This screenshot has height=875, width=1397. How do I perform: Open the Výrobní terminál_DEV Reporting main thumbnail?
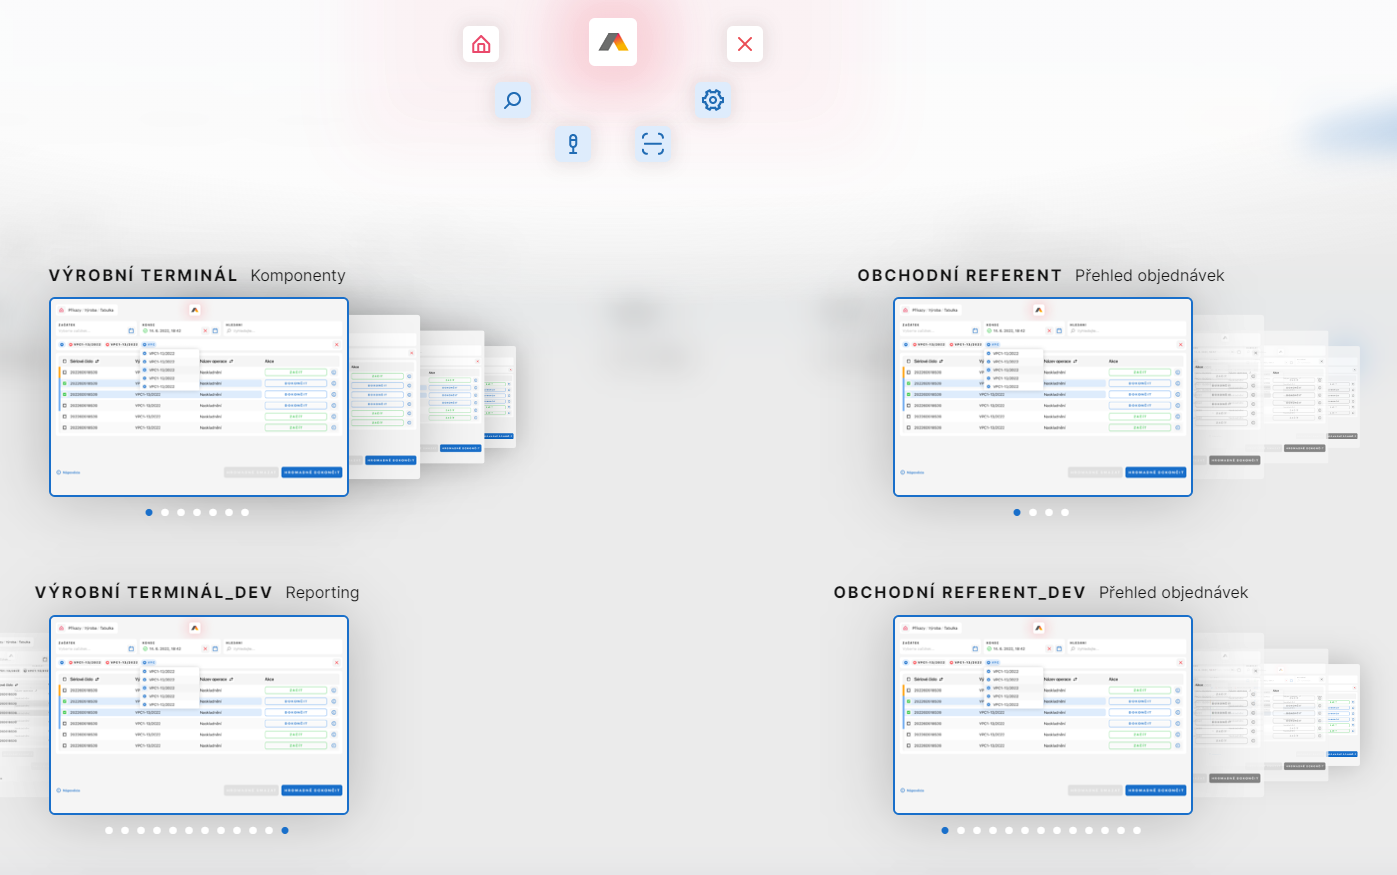(x=199, y=715)
